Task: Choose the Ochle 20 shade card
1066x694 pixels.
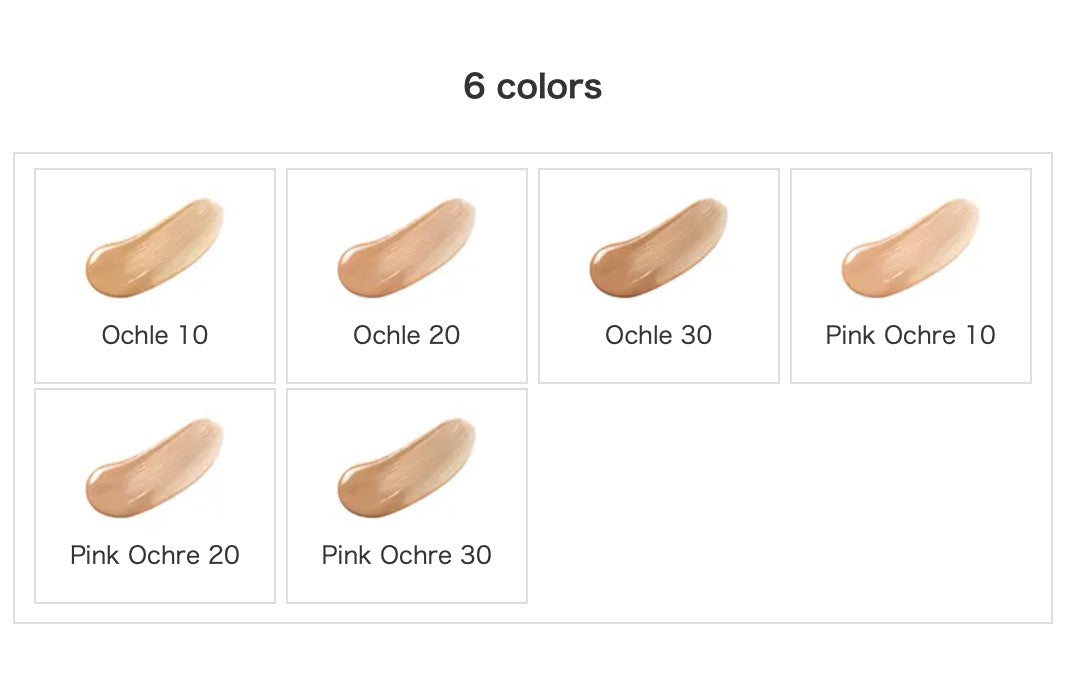Action: click(x=407, y=276)
